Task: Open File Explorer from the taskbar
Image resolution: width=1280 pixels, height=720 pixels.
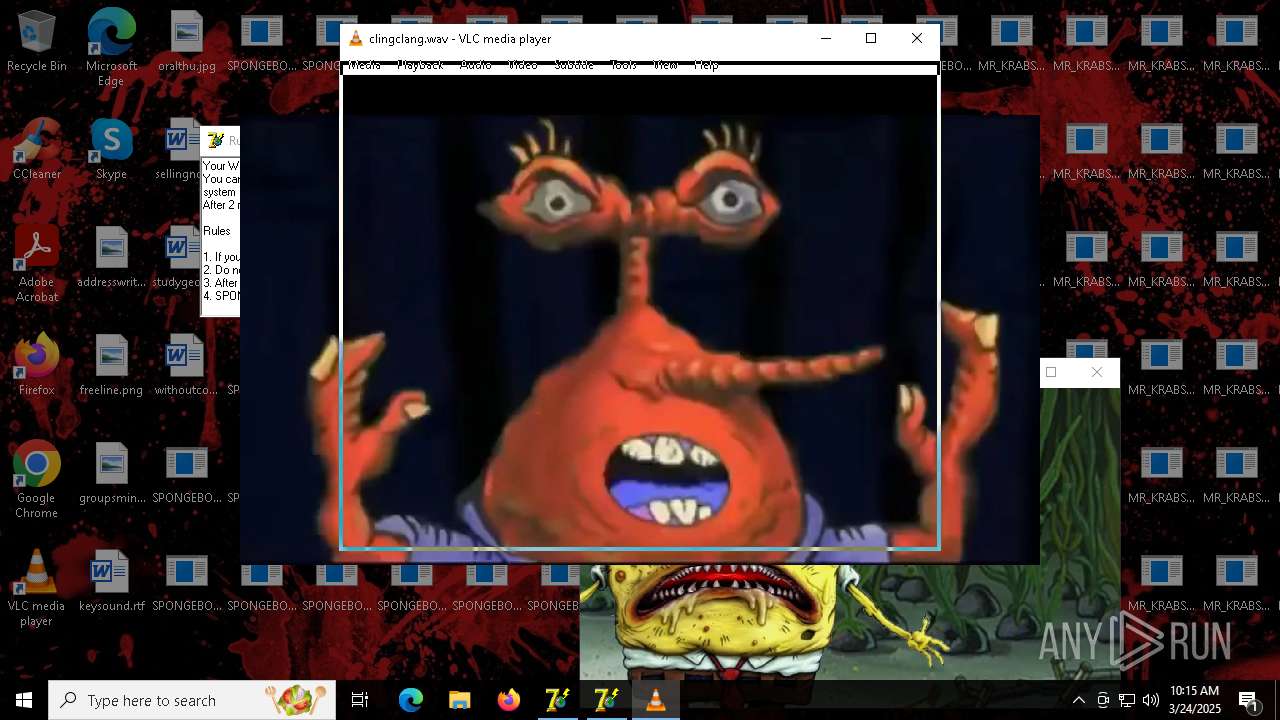Action: pyautogui.click(x=459, y=700)
